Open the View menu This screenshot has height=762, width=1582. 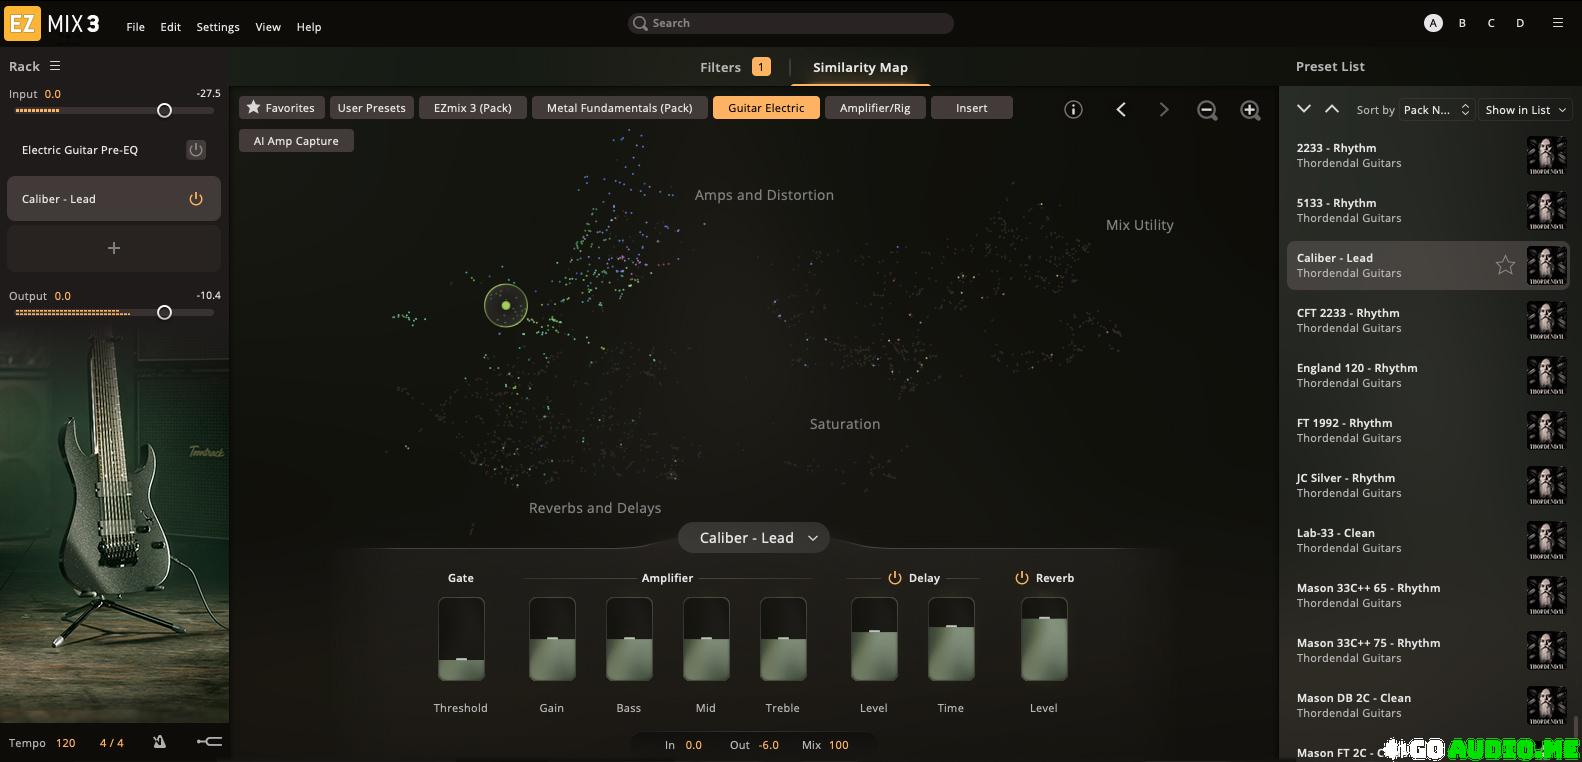268,27
